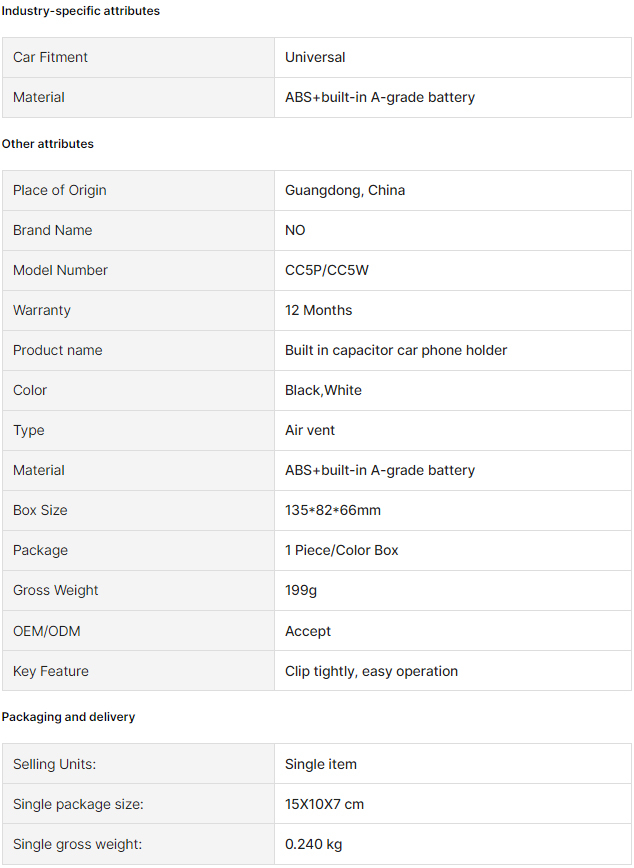Select the 15X10X7 cm package size value
634x868 pixels.
(x=324, y=804)
